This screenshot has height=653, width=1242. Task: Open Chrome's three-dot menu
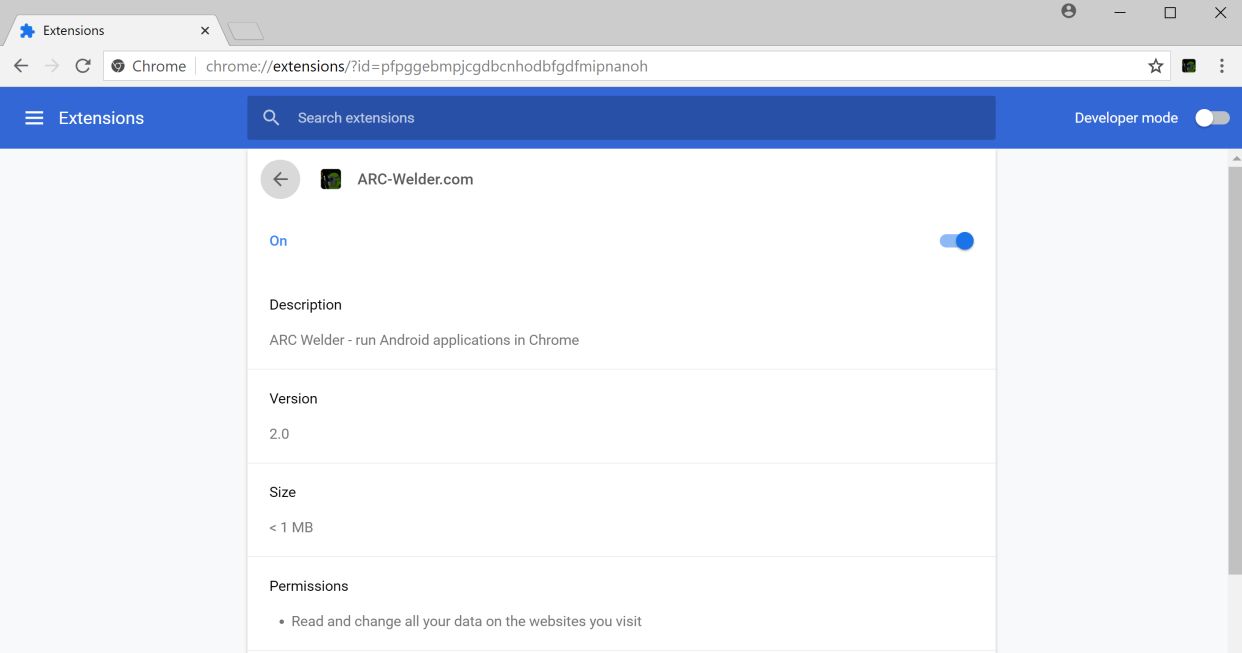[x=1222, y=66]
